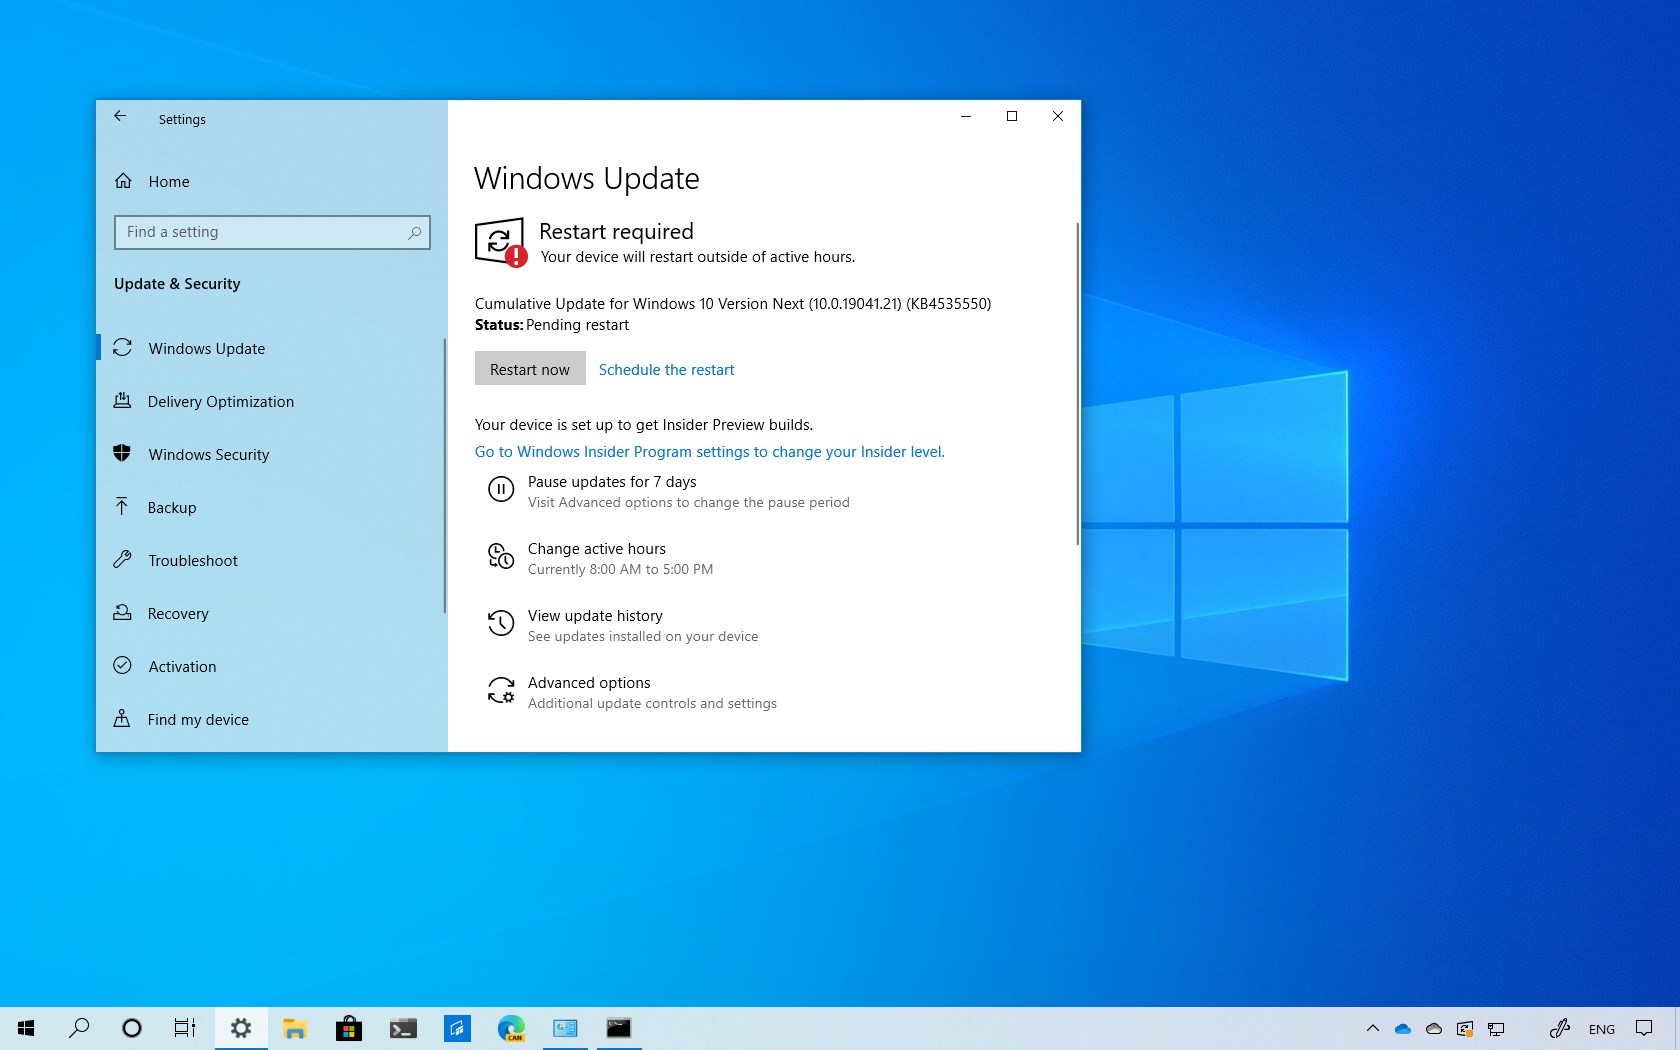Open Backup settings
The height and width of the screenshot is (1050, 1680).
[170, 507]
